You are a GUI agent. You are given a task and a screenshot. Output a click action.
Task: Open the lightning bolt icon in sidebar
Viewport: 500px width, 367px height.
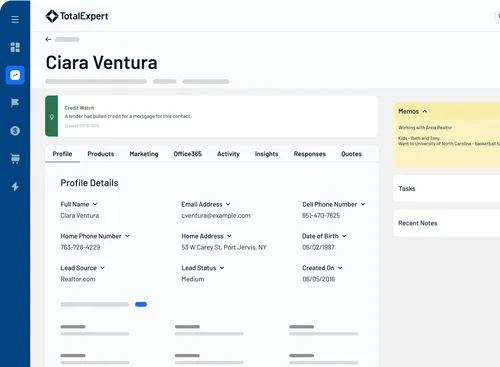tap(15, 186)
